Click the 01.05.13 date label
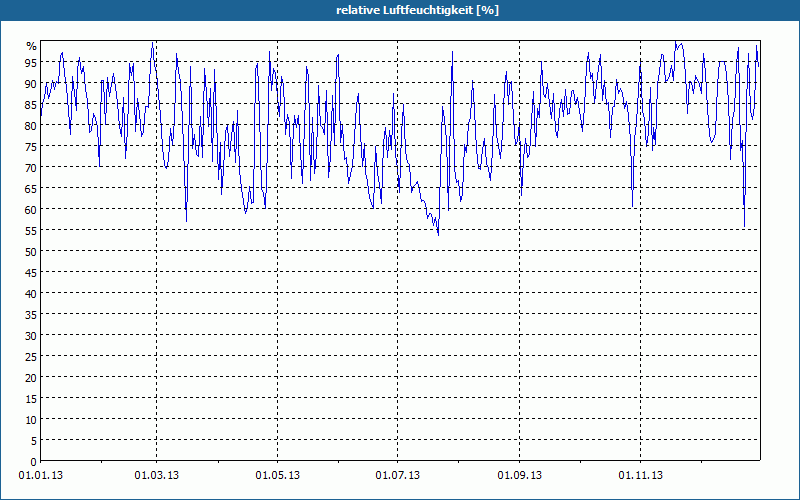800x500 pixels. (x=278, y=476)
